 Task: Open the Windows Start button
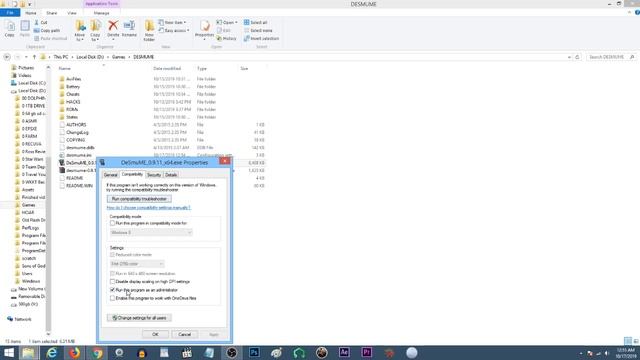[9, 353]
